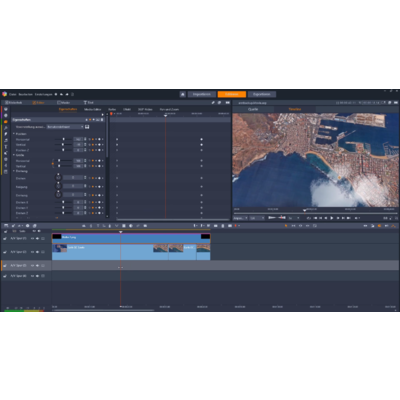
Task: Select the orange Bearbeiten workspace button
Action: 232,94
